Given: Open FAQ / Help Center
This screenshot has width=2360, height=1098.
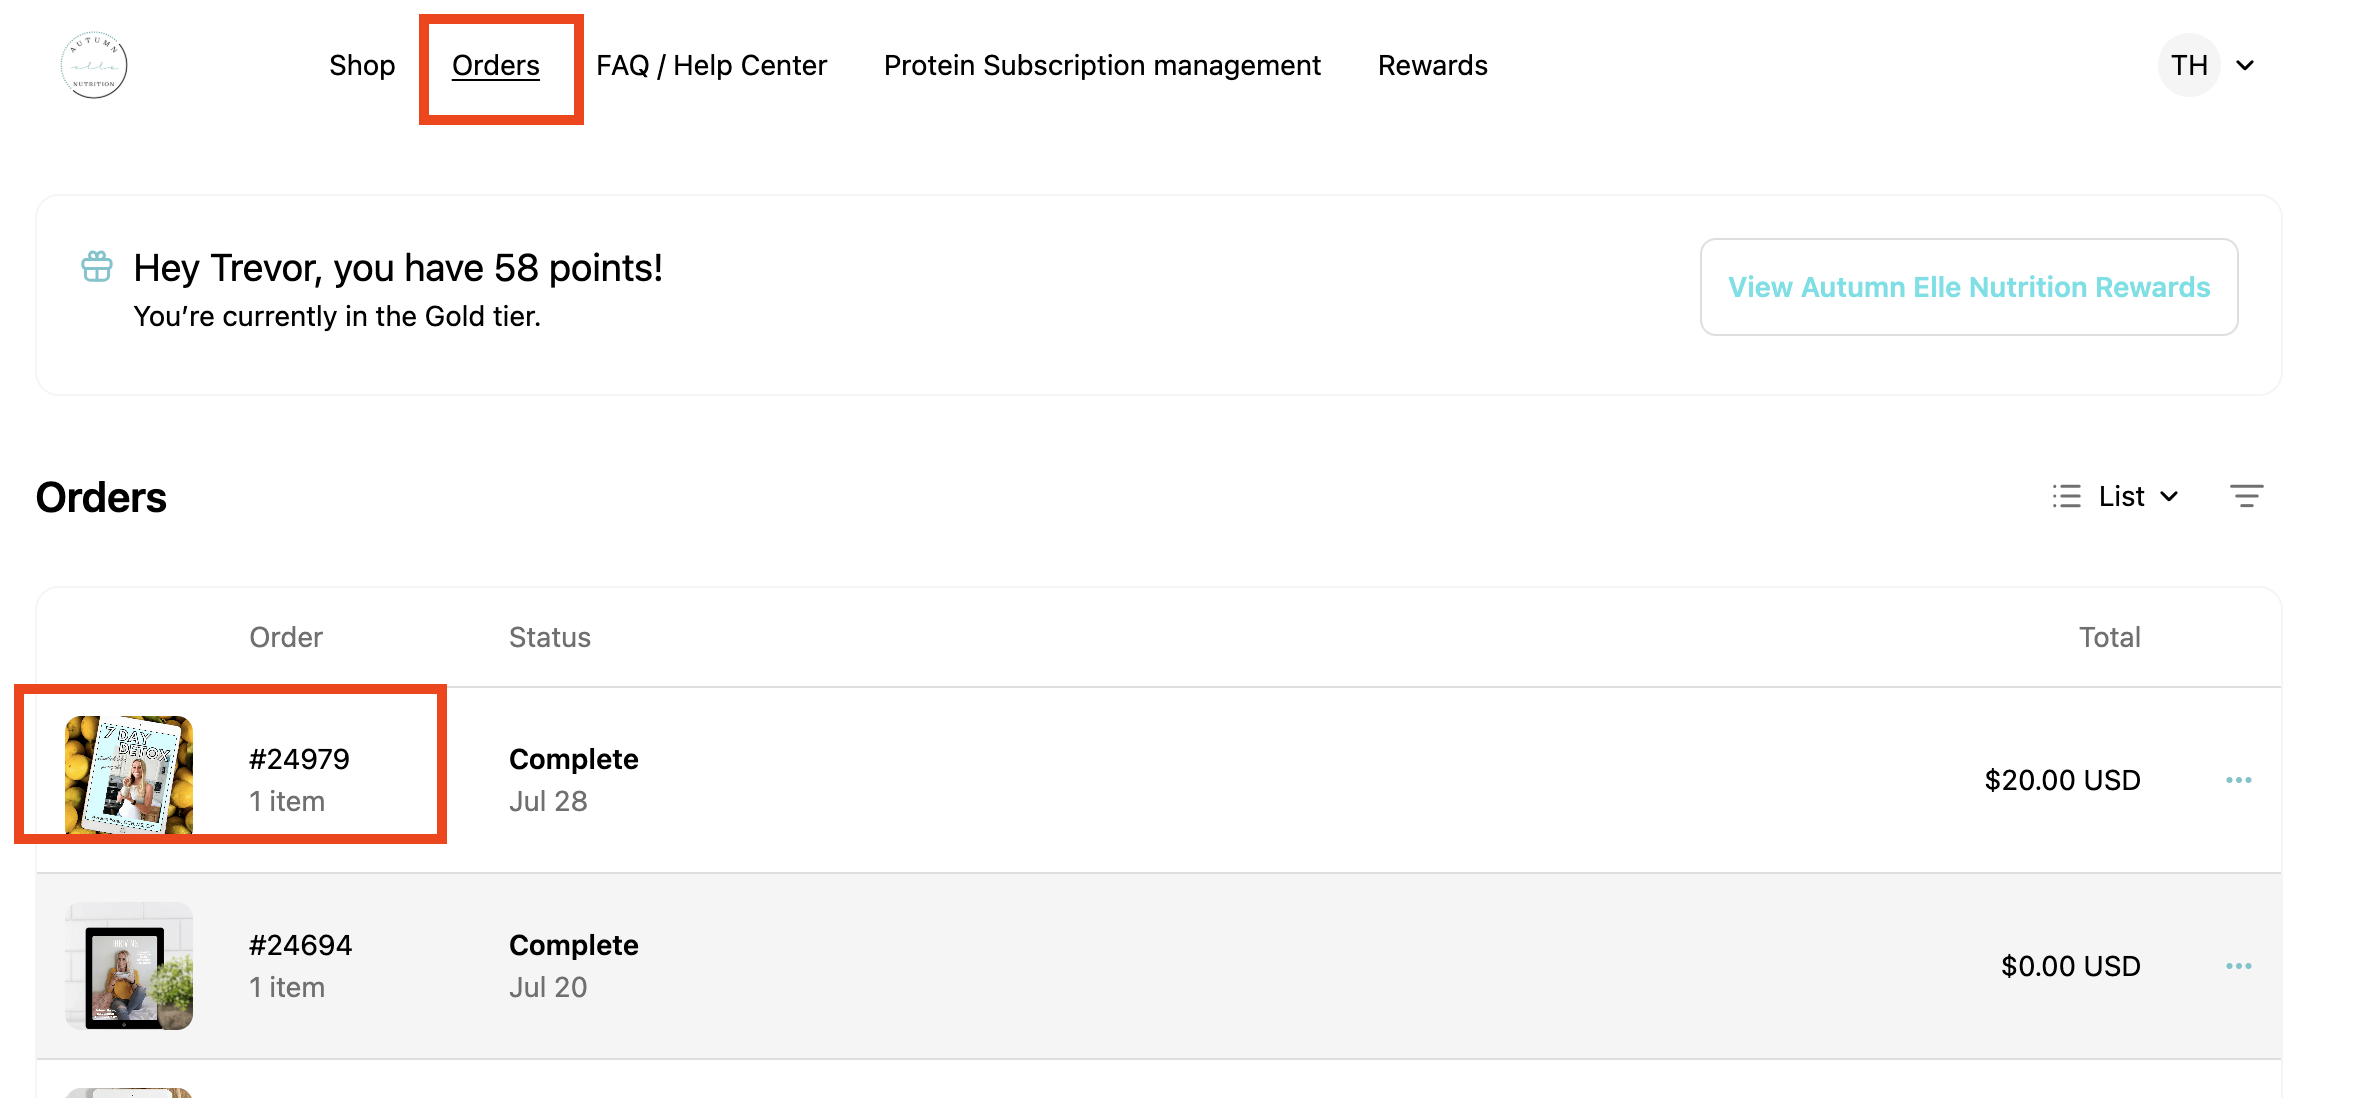Looking at the screenshot, I should tap(712, 65).
